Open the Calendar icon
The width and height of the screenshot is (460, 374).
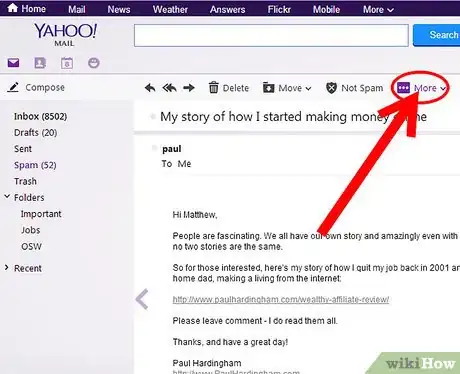click(x=67, y=63)
